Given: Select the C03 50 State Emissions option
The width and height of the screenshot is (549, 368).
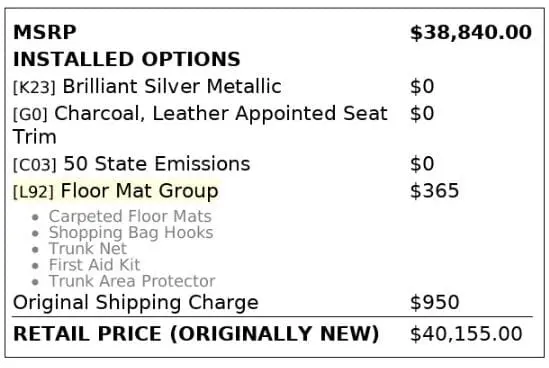Looking at the screenshot, I should click(132, 164).
